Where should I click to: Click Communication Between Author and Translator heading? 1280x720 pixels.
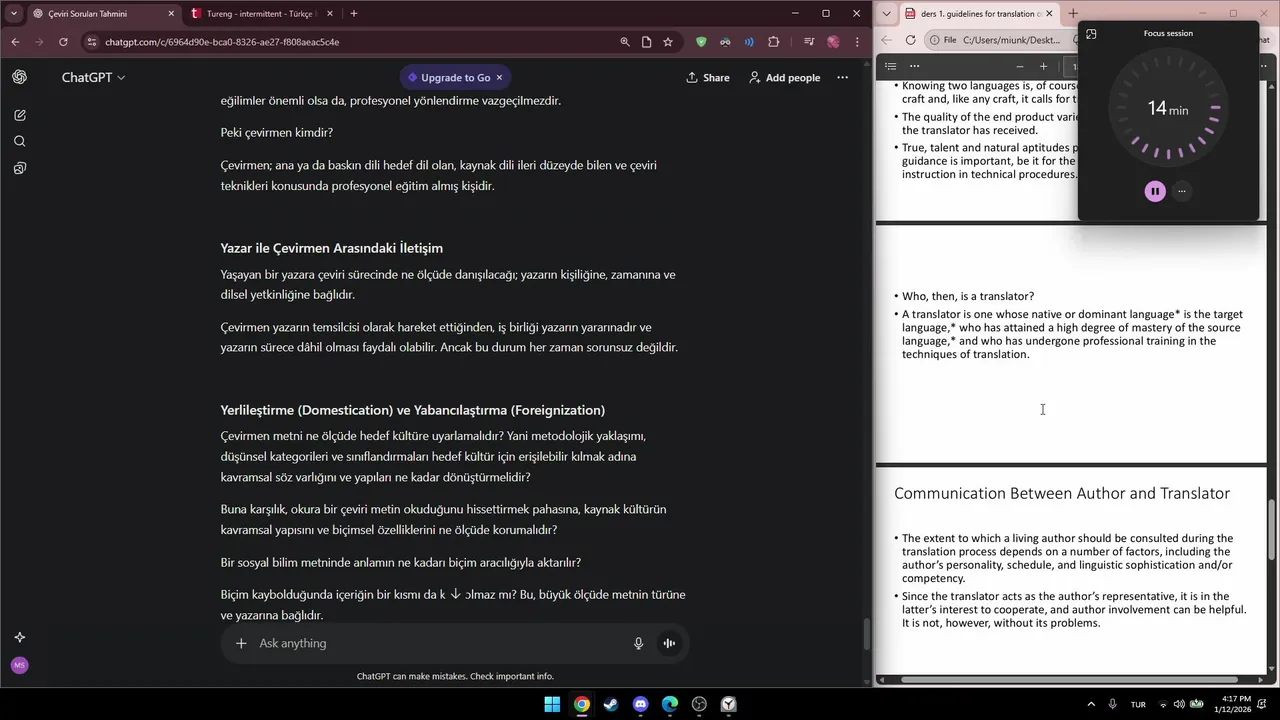click(1062, 493)
